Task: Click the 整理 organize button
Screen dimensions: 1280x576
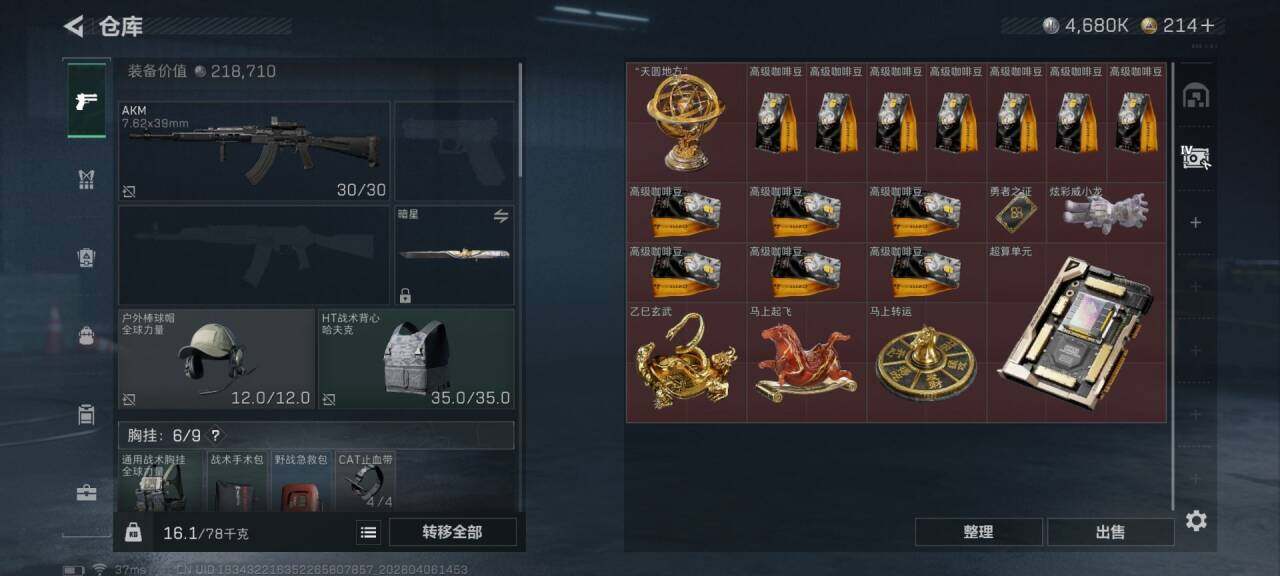Action: tap(978, 532)
